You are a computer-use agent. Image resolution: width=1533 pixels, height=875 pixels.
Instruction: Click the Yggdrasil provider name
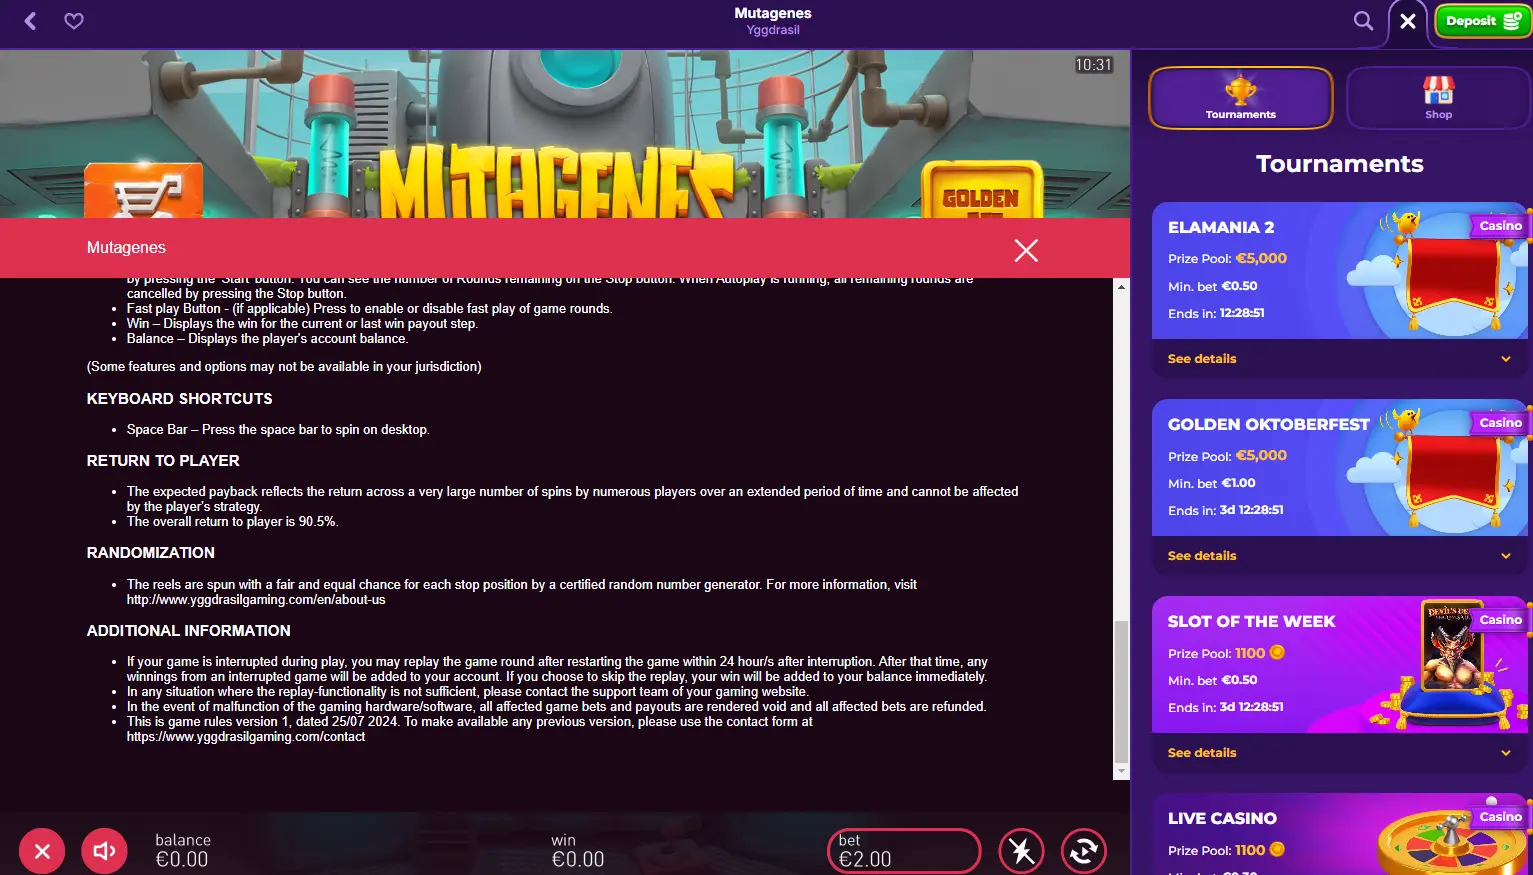773,30
